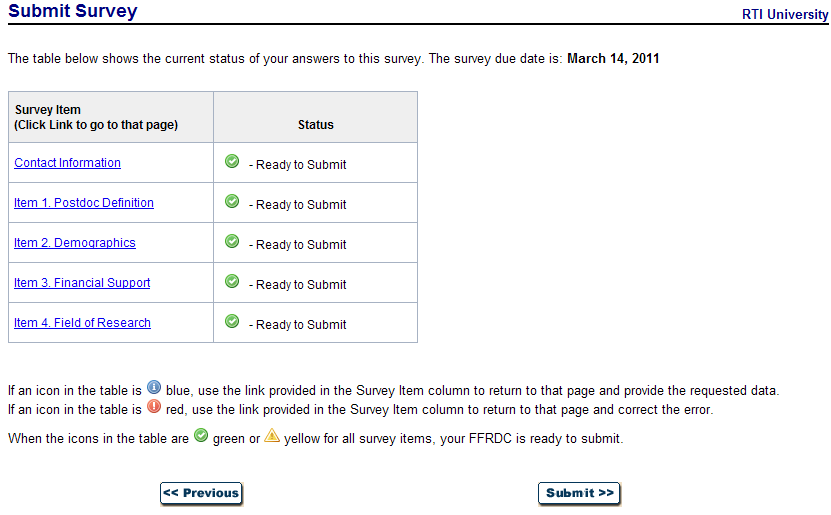
Task: Navigate to Item 3. Financial Support
Action: (82, 283)
